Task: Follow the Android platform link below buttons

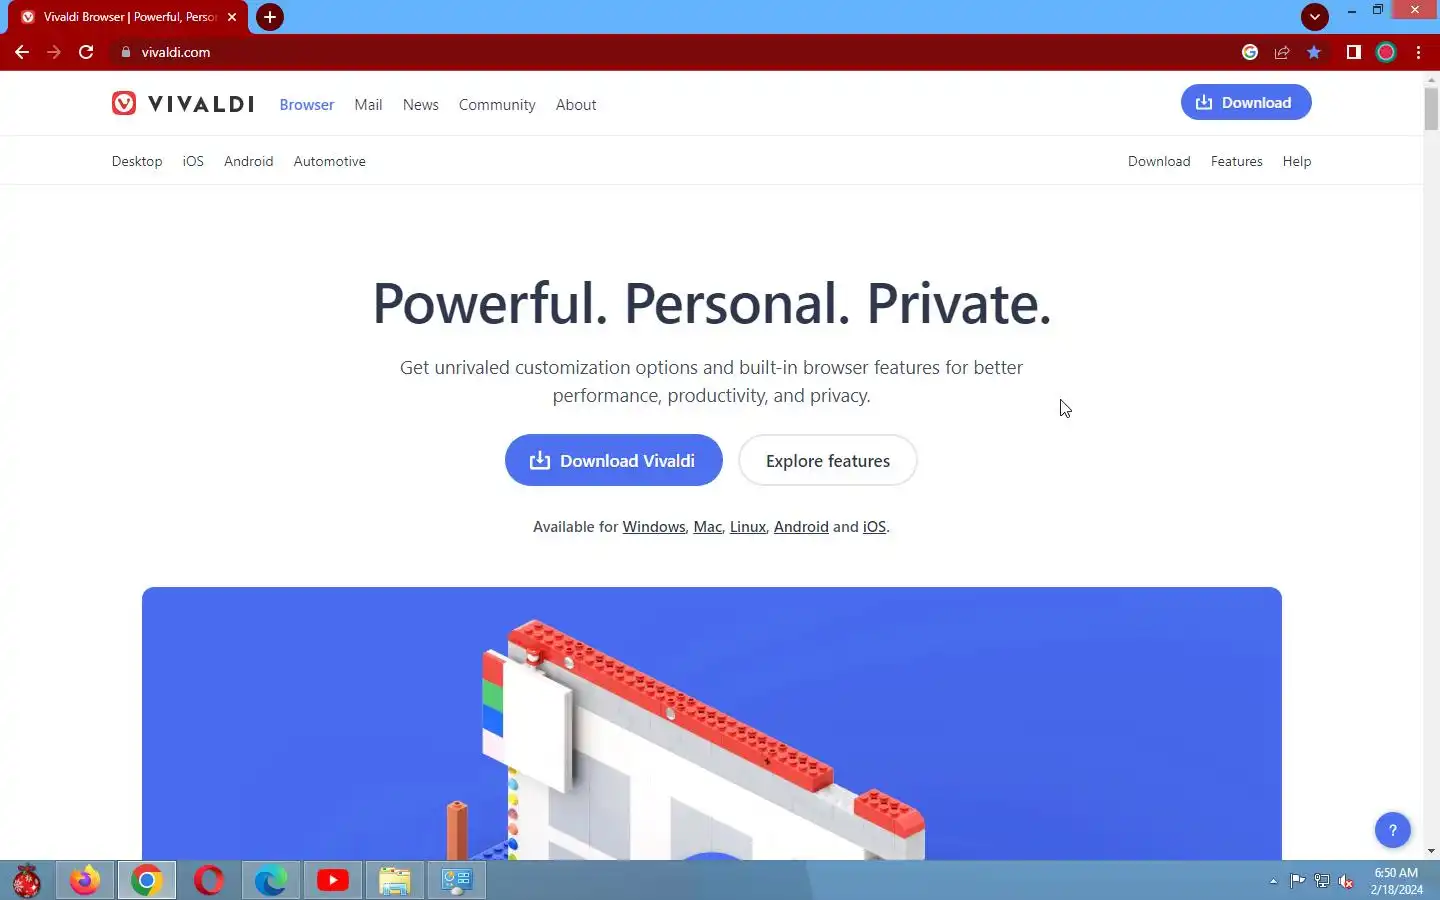Action: [x=801, y=527]
